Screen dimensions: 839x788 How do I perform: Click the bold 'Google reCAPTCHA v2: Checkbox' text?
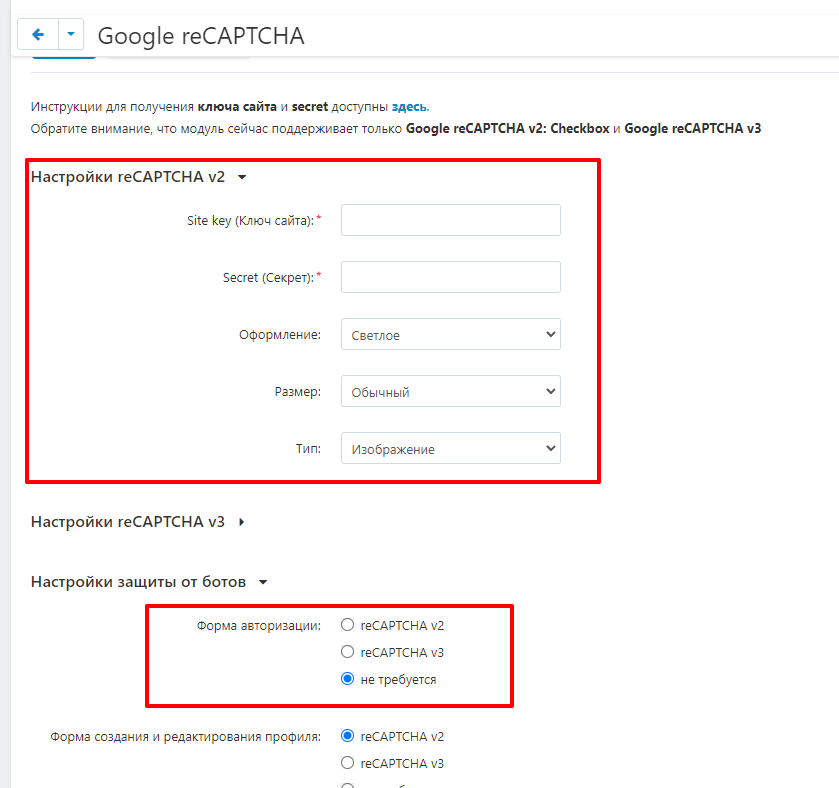tap(508, 128)
